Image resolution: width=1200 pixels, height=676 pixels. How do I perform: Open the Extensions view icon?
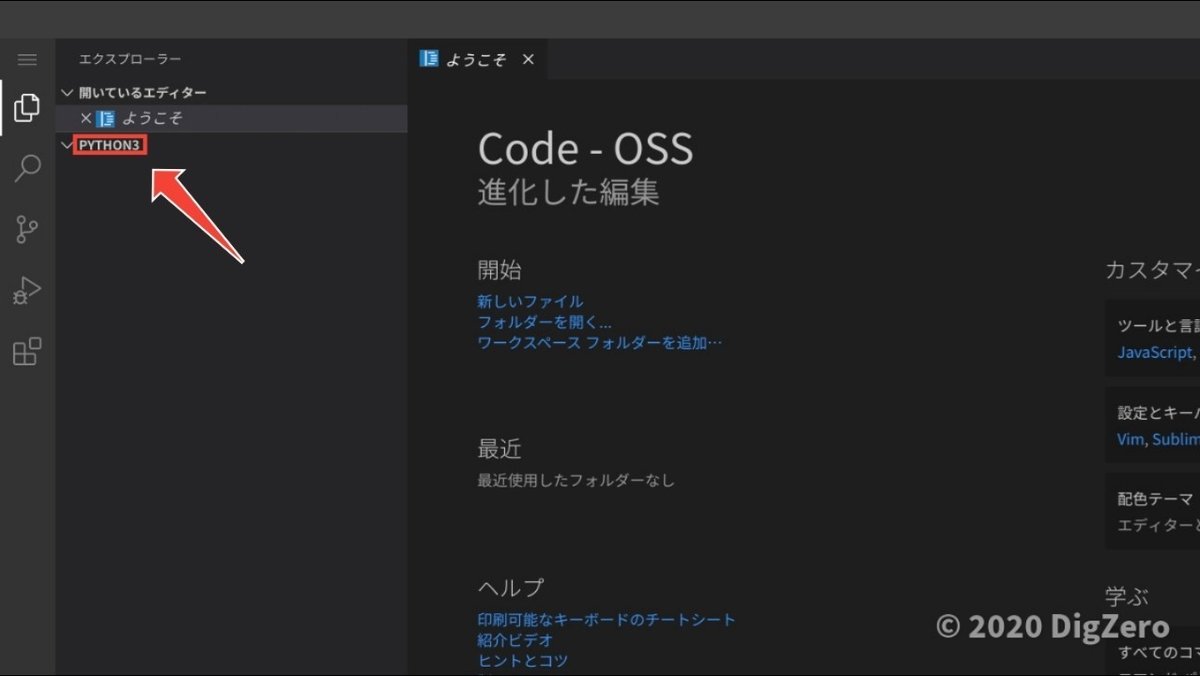[x=27, y=352]
